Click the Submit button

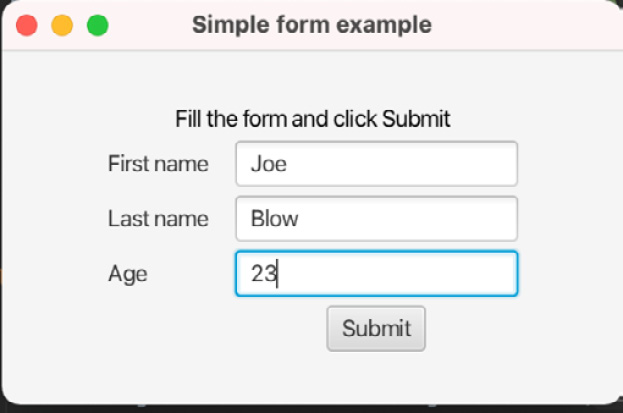(376, 328)
